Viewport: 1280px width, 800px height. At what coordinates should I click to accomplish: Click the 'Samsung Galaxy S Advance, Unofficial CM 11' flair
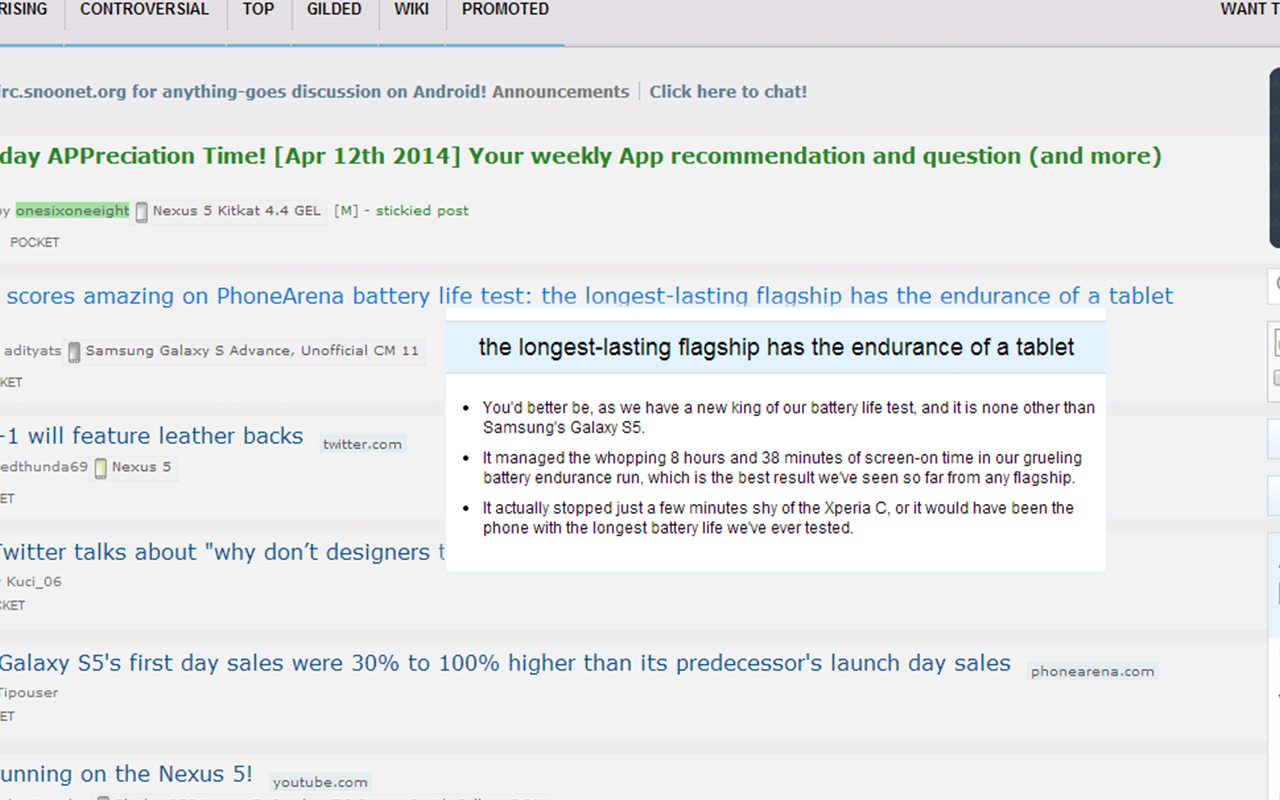(252, 351)
